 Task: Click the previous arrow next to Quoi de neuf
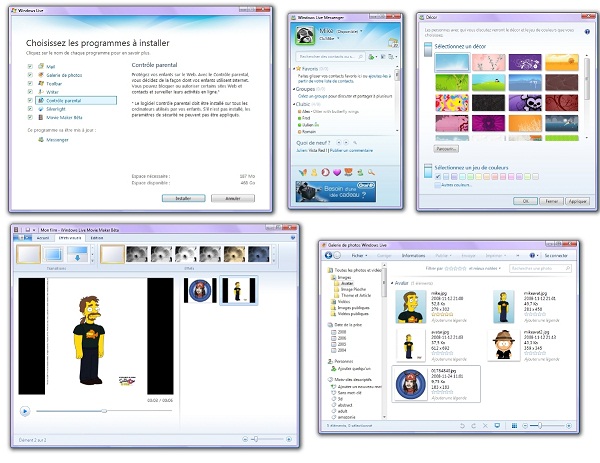(x=339, y=142)
